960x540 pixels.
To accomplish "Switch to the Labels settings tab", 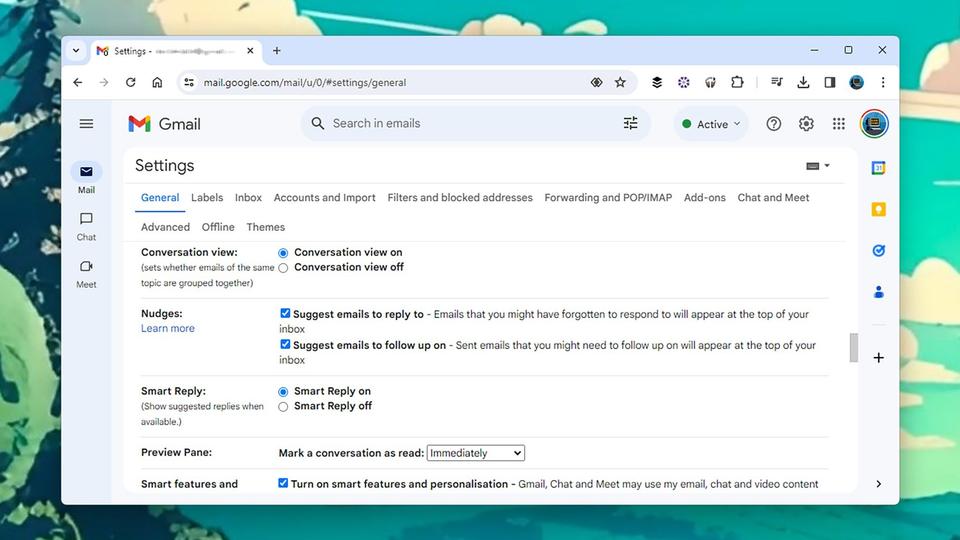I will (x=207, y=198).
